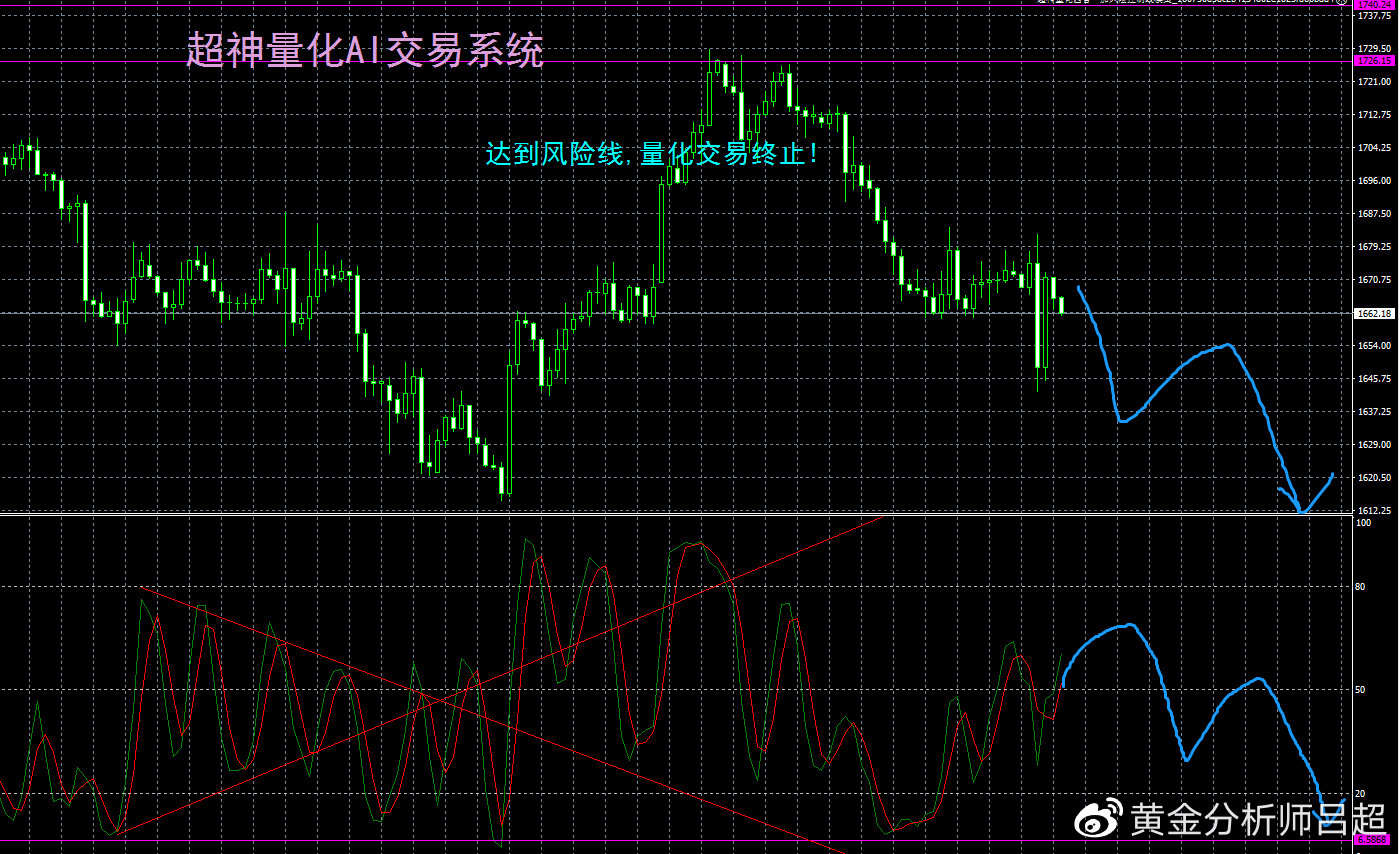Click the 1620.50 price scale label
Viewport: 1400px width, 854px height.
coord(1373,478)
